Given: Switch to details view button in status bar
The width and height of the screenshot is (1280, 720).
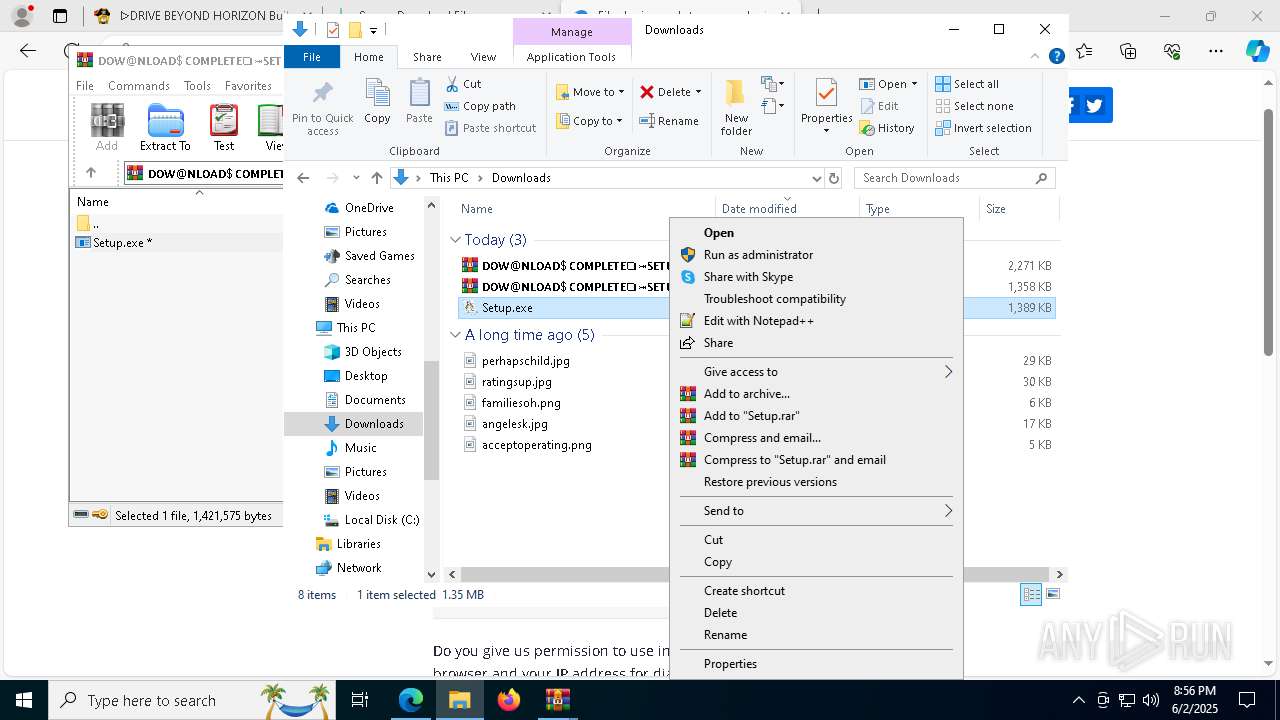Looking at the screenshot, I should tap(1031, 594).
